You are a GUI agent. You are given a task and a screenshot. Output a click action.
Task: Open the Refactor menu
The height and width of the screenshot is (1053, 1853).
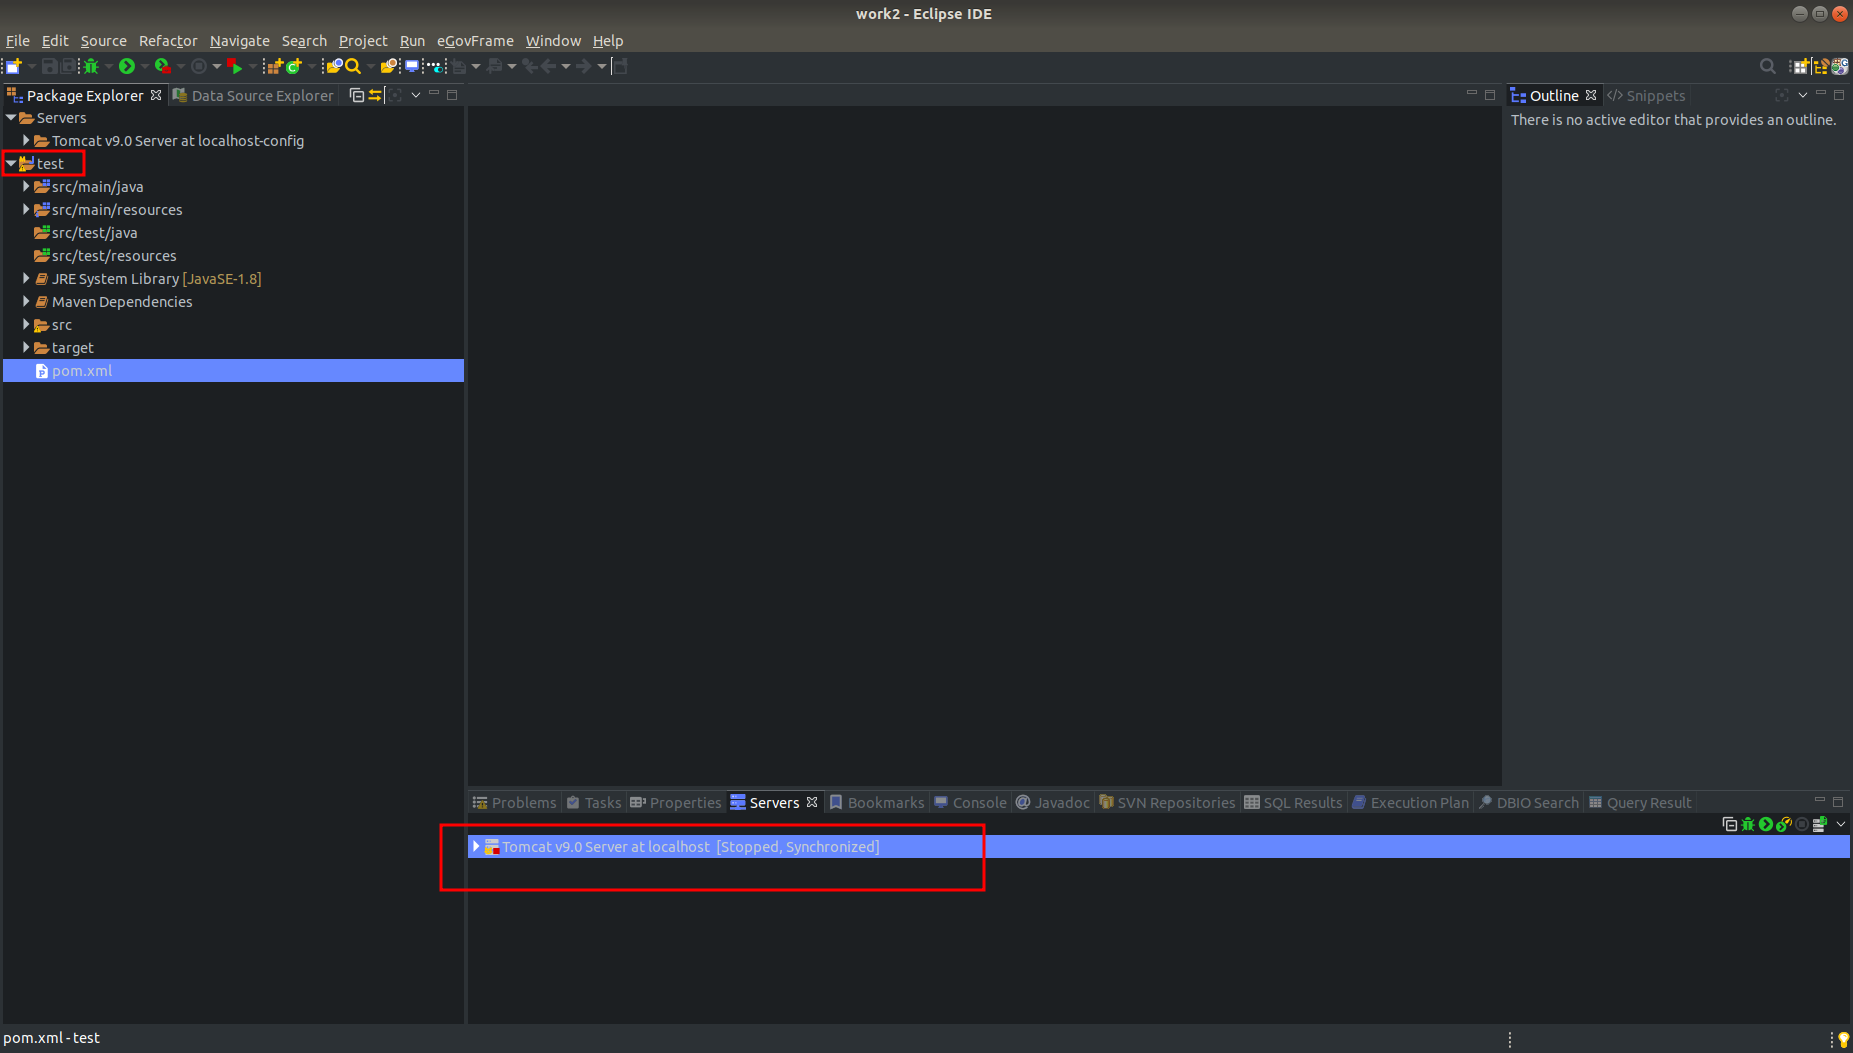(168, 41)
